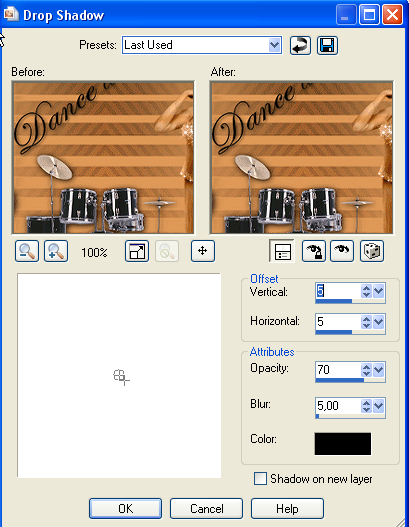Zoom in the preview with plus magnifier
This screenshot has width=409, height=527.
(x=56, y=251)
